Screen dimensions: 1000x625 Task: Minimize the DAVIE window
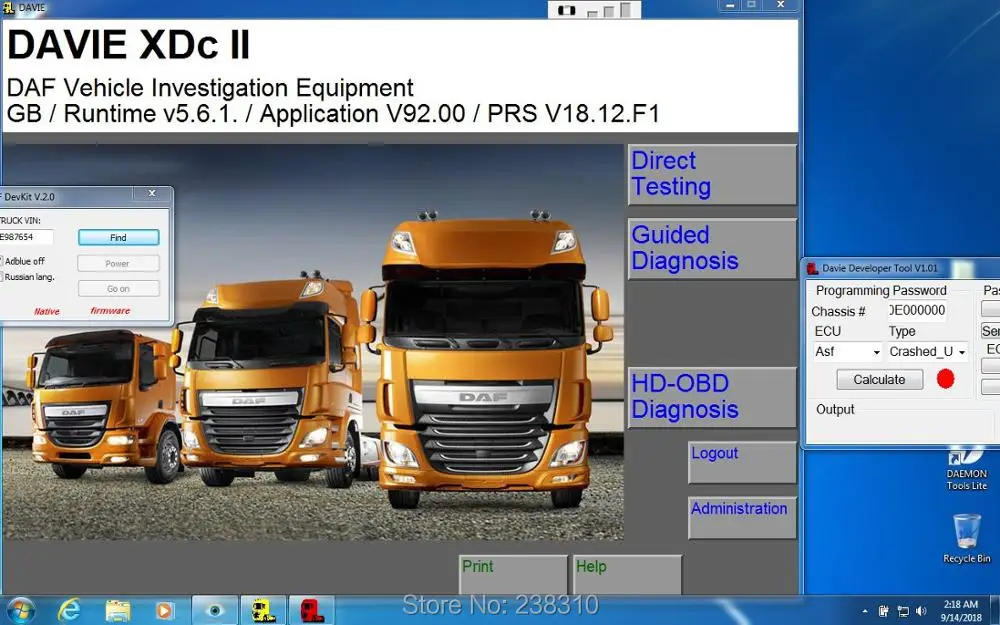tap(730, 5)
